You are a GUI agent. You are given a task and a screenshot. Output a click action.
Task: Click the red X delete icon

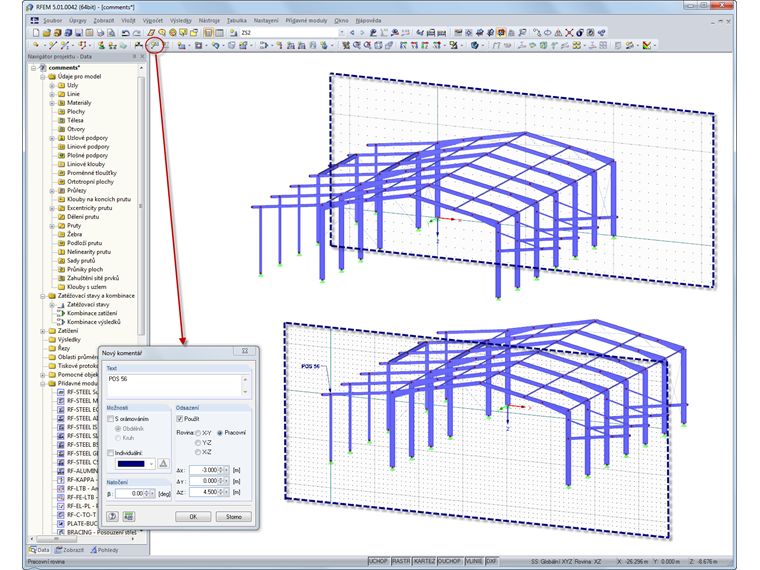[x=569, y=32]
